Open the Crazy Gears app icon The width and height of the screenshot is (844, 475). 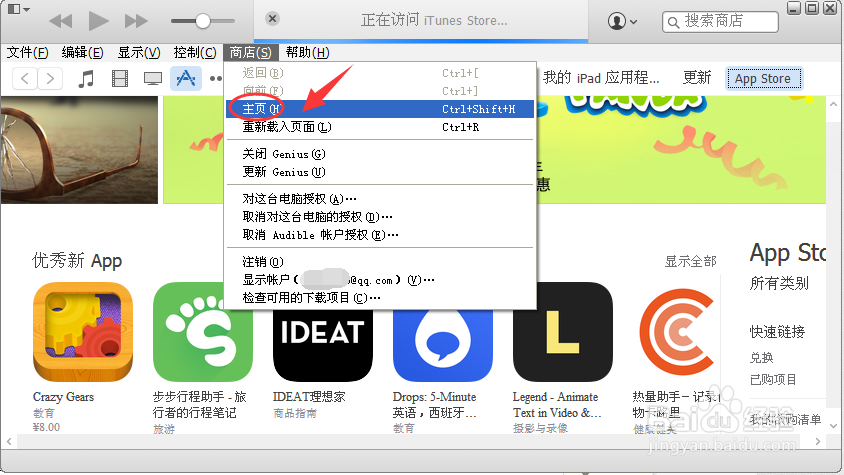[83, 332]
